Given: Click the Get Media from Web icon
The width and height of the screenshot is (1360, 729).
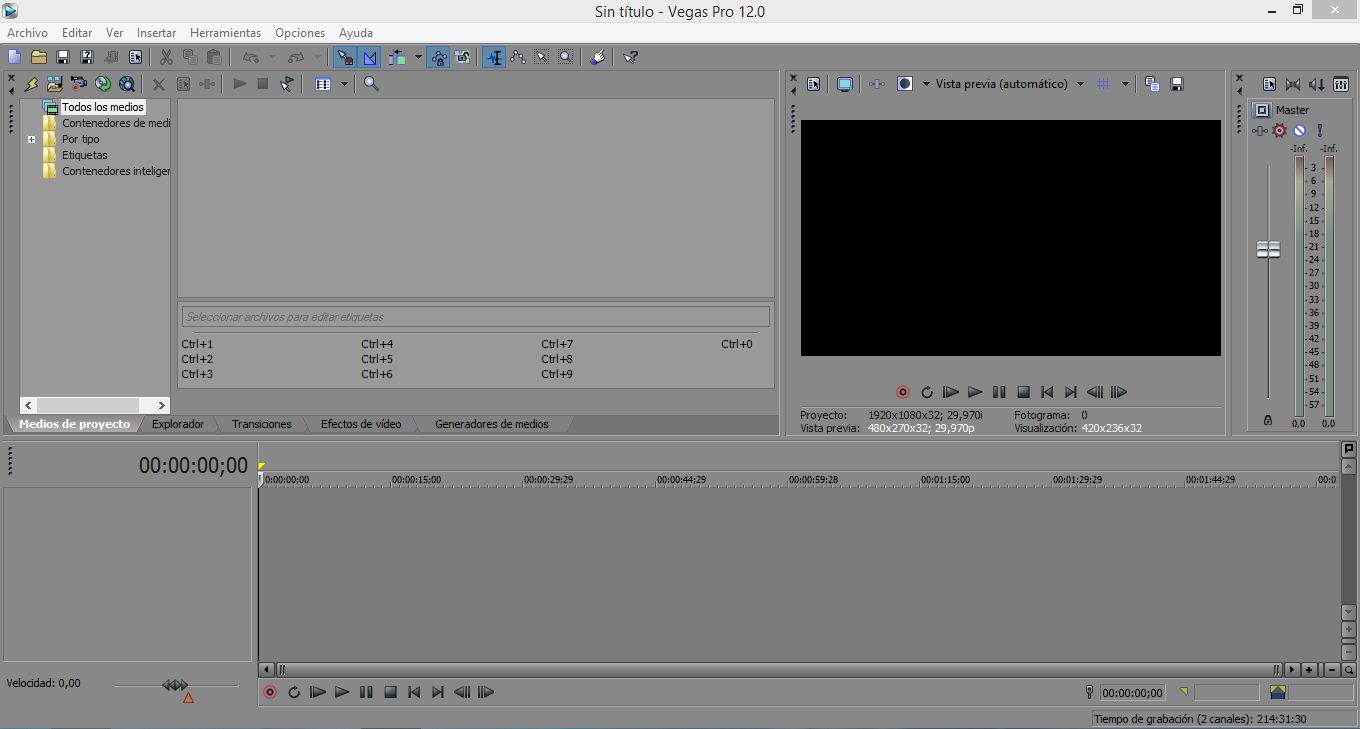Looking at the screenshot, I should 127,84.
